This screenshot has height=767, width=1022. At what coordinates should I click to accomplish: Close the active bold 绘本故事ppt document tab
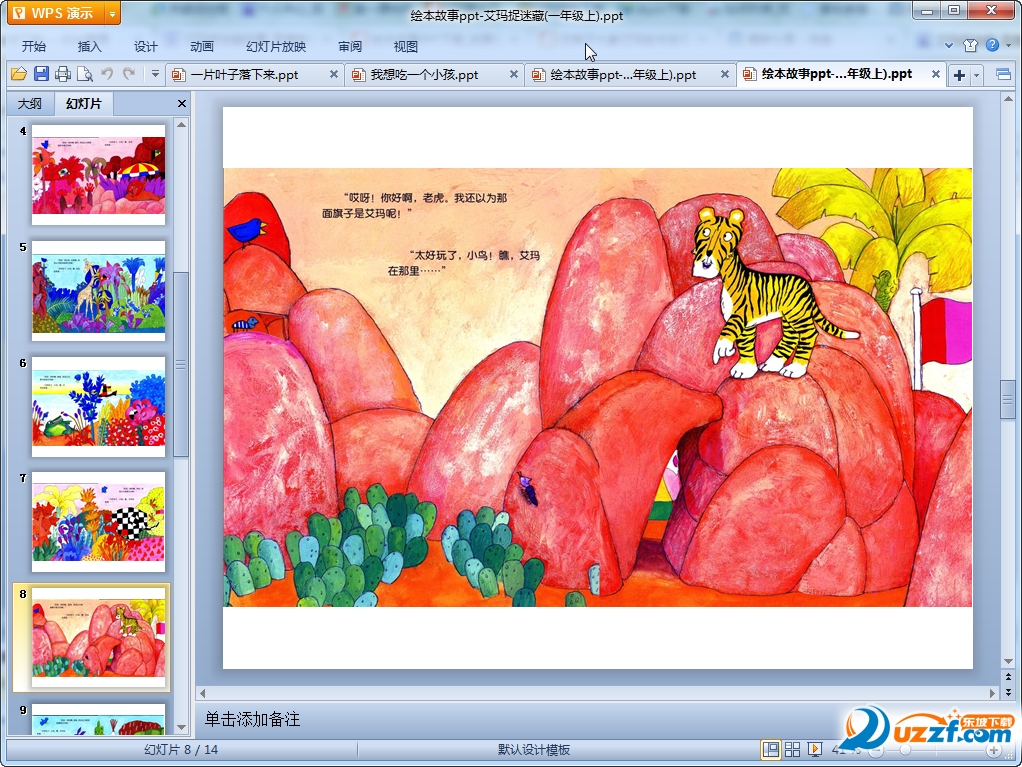coord(935,74)
